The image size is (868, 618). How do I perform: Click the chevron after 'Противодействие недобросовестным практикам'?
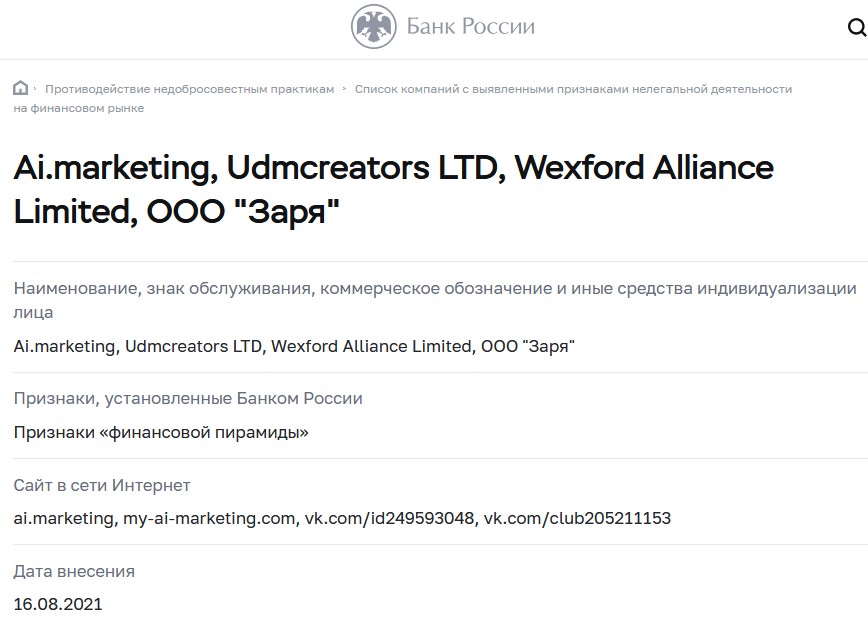345,89
